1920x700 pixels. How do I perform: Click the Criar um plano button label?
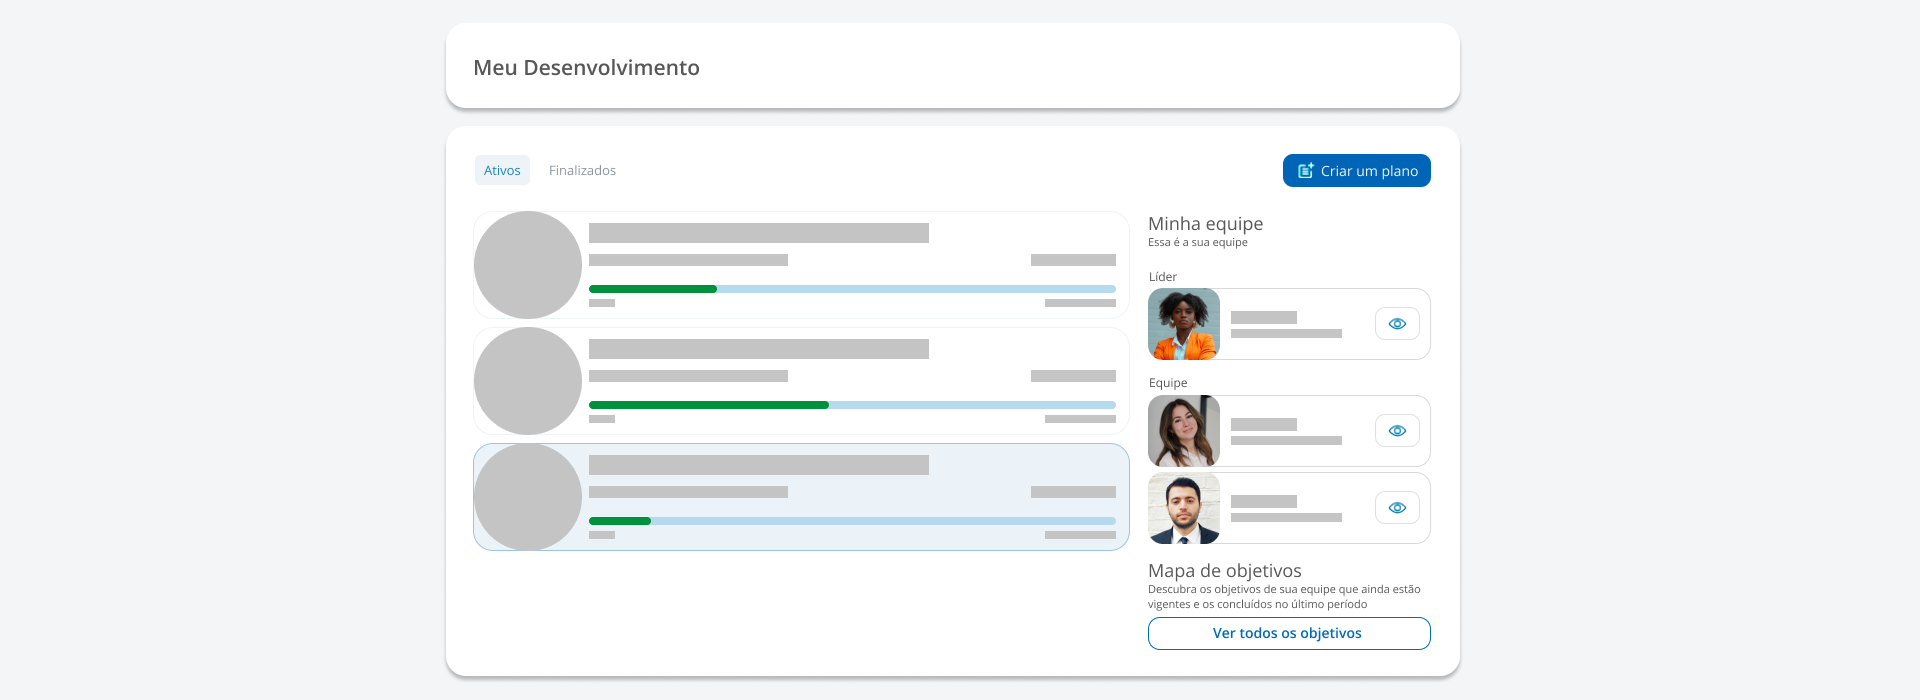coord(1369,171)
